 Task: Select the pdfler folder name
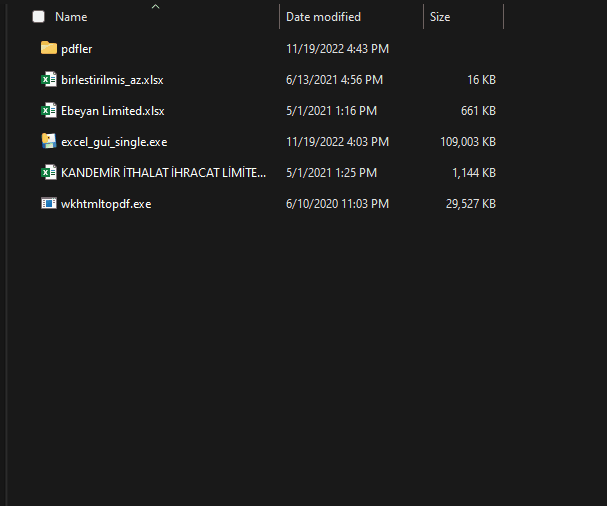[77, 48]
